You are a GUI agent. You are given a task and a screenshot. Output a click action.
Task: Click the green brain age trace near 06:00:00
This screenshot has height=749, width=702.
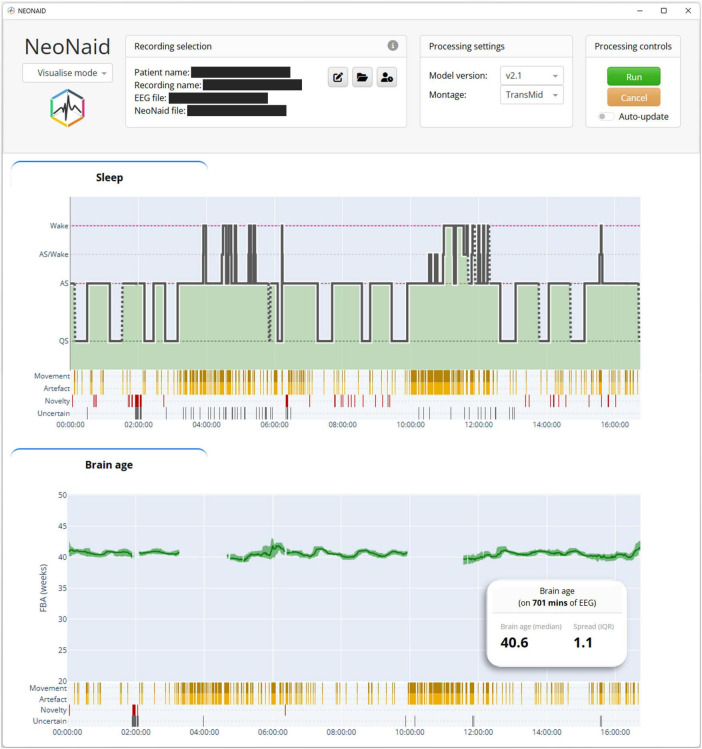273,549
